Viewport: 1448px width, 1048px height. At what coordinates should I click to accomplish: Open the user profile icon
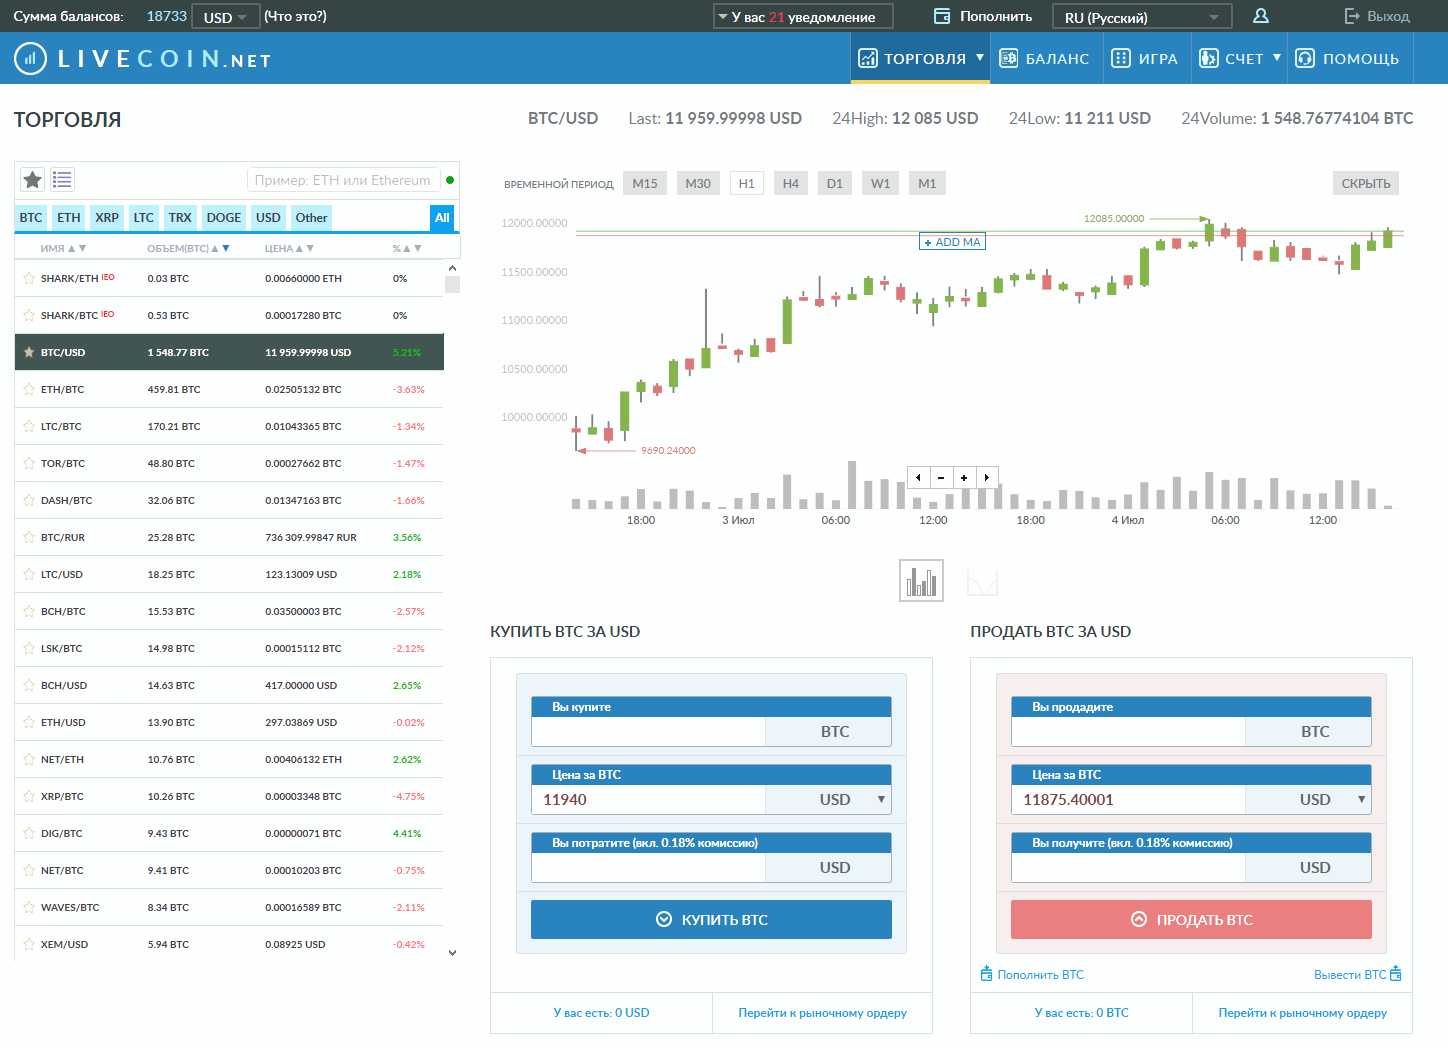tap(1261, 16)
